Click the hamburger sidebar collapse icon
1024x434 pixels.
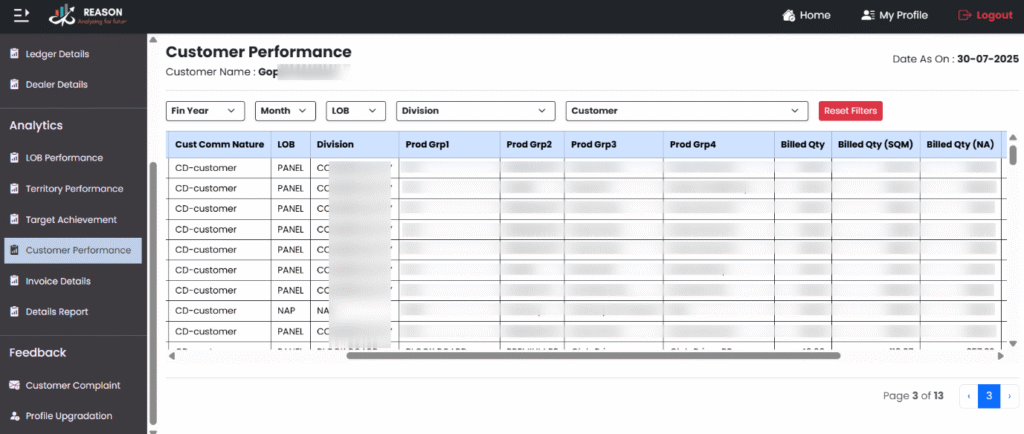coord(21,15)
